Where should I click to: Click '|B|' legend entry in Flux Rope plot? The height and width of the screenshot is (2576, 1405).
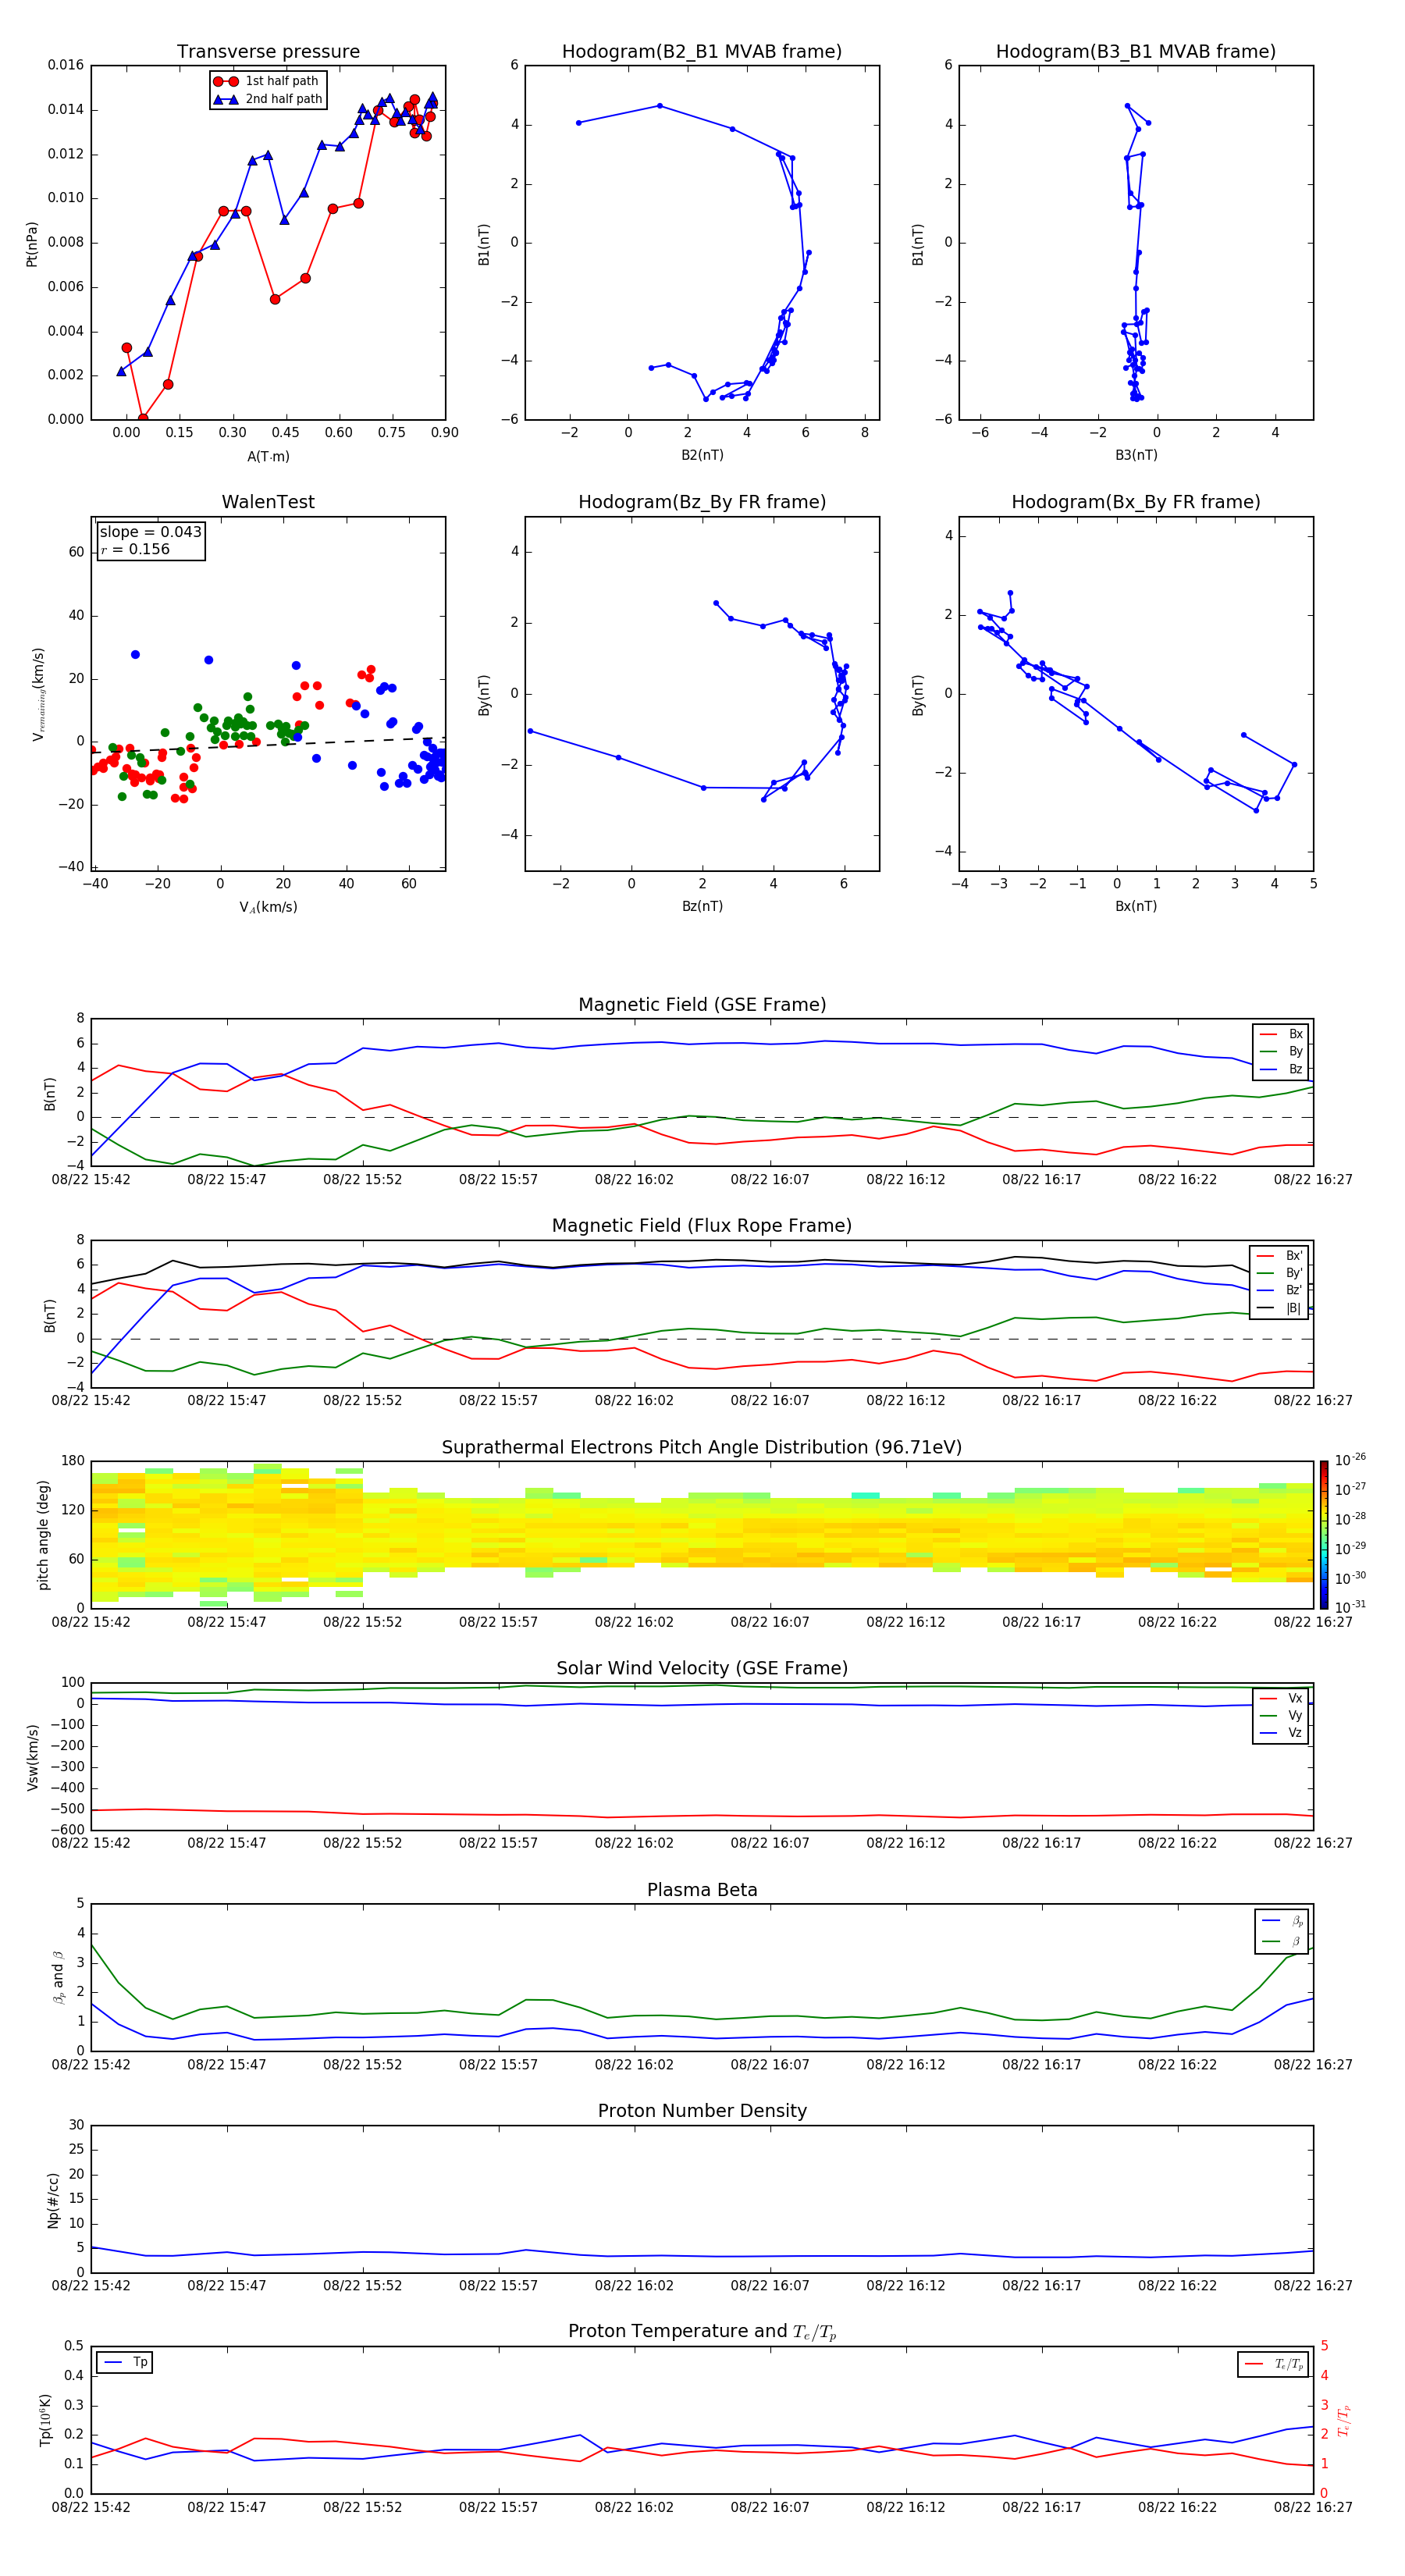click(x=1280, y=1308)
